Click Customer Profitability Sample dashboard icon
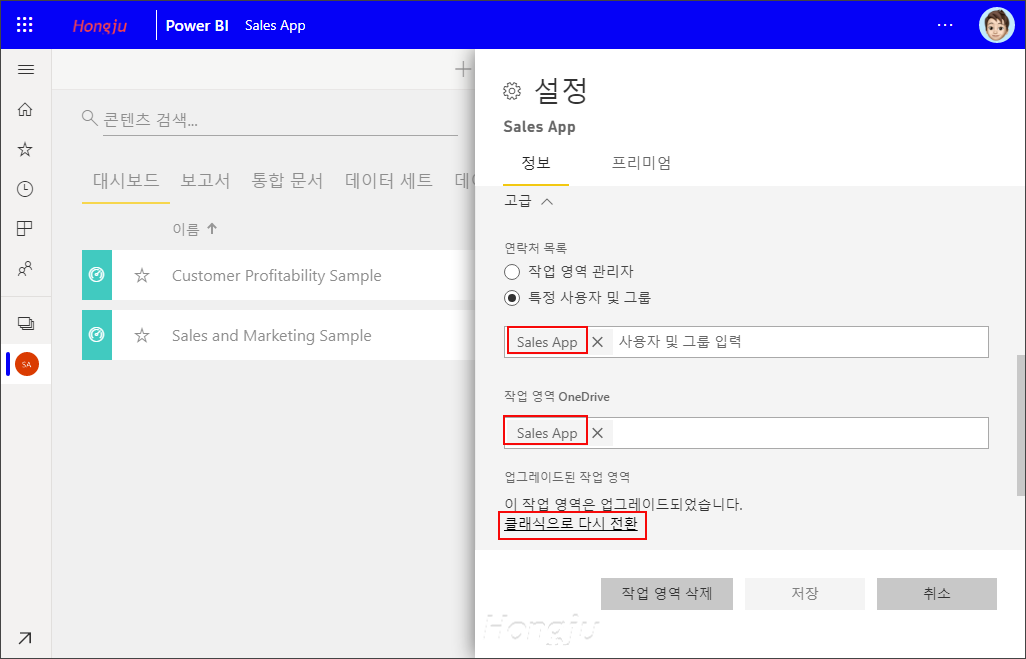Screen dimensions: 1026x659 (x=97, y=275)
